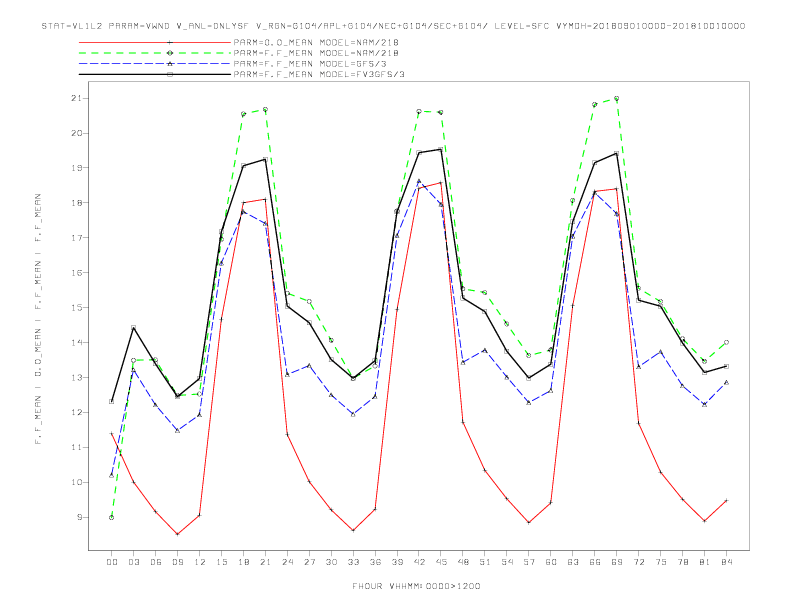Click y-axis tick value 13
The width and height of the screenshot is (792, 612).
[x=76, y=378]
